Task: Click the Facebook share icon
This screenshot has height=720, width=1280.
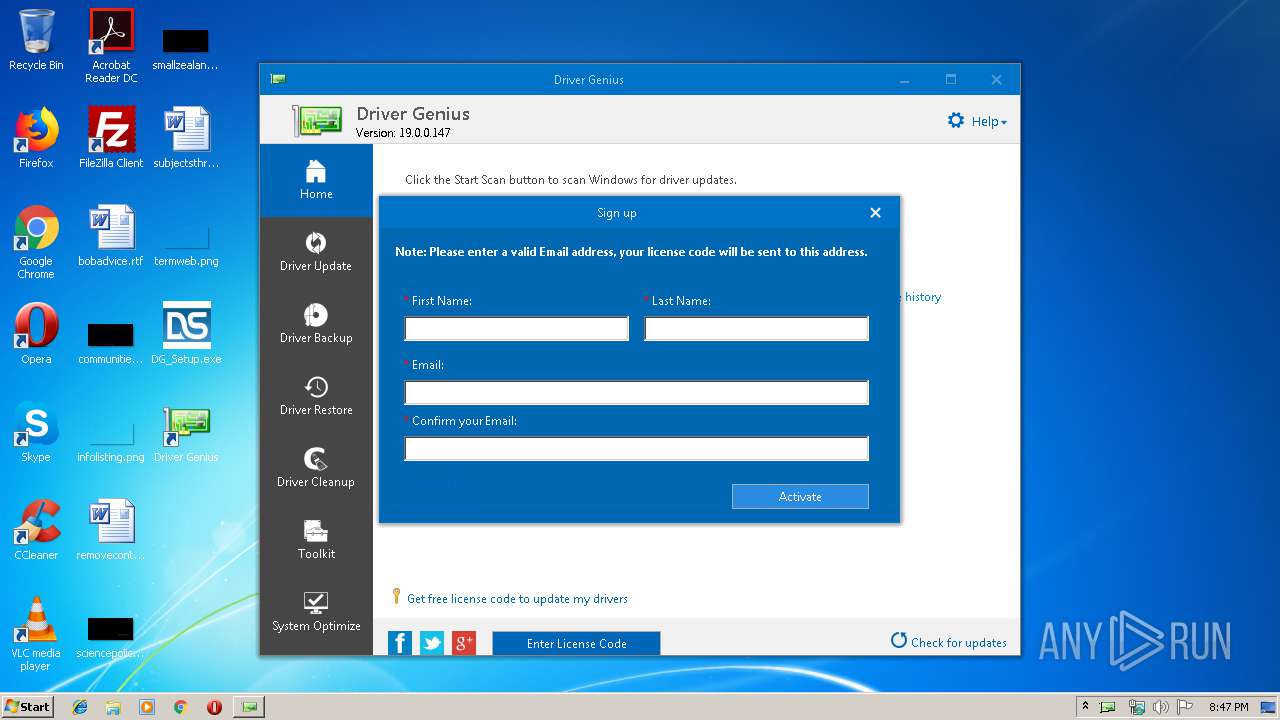Action: click(400, 643)
